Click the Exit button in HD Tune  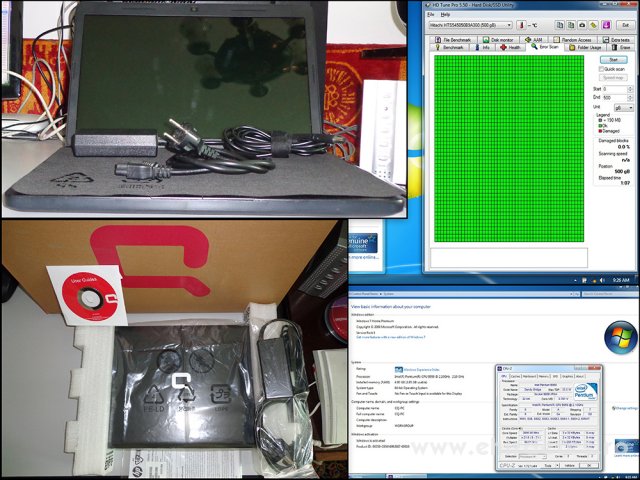click(627, 24)
